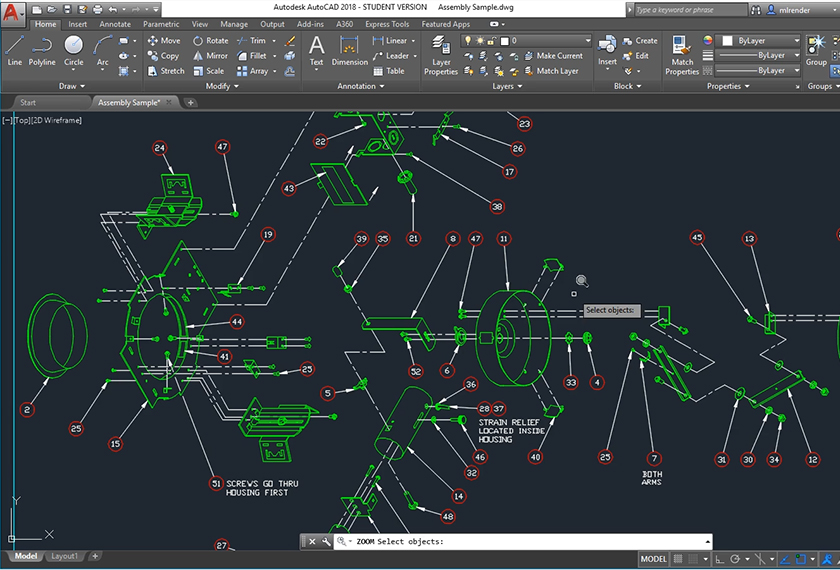Toggle ortho mode in status bar

point(719,559)
